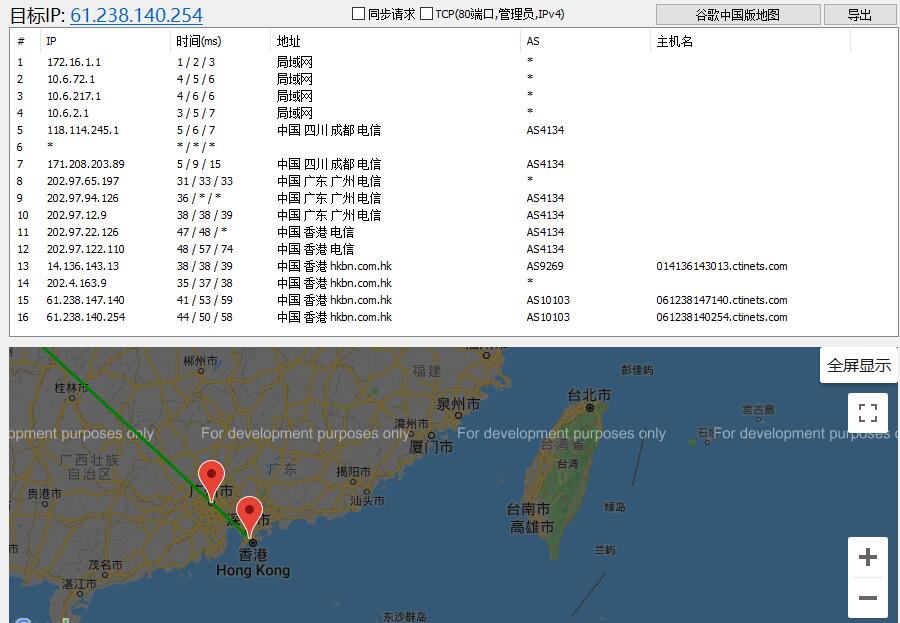Click the 泉州市 label on map
This screenshot has height=623, width=900.
pos(458,404)
